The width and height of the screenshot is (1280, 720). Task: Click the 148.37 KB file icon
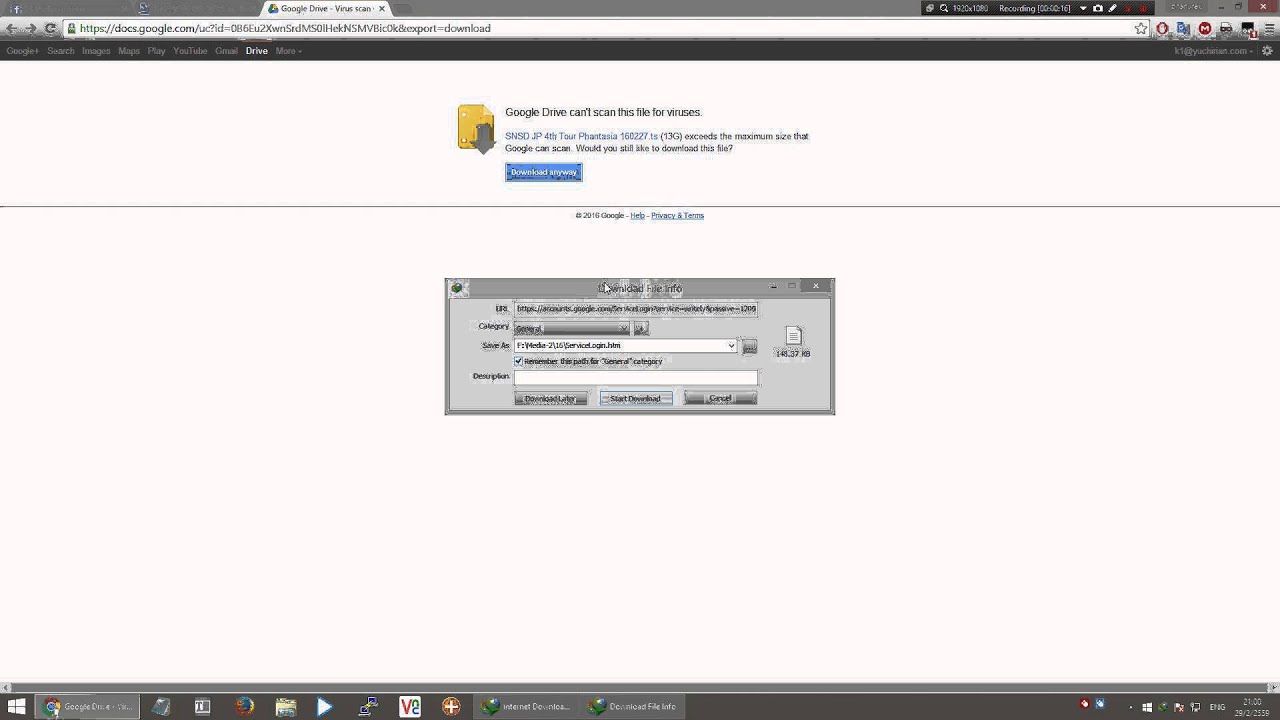(793, 336)
